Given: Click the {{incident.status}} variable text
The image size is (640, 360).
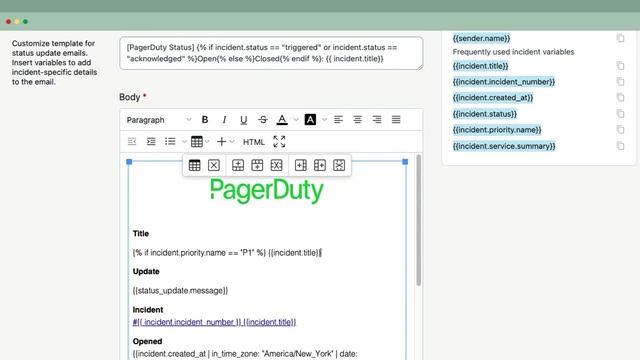Looking at the screenshot, I should pos(484,114).
